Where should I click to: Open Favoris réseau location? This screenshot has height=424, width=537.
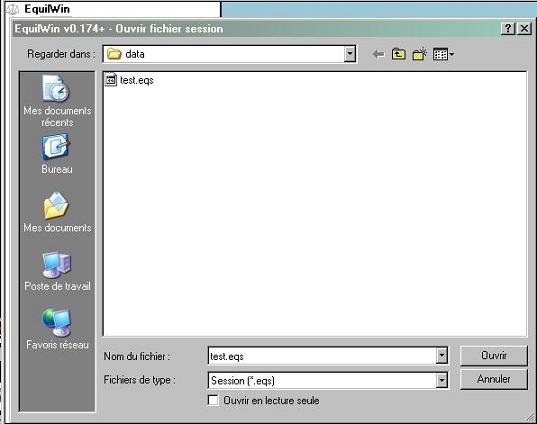pyautogui.click(x=57, y=329)
